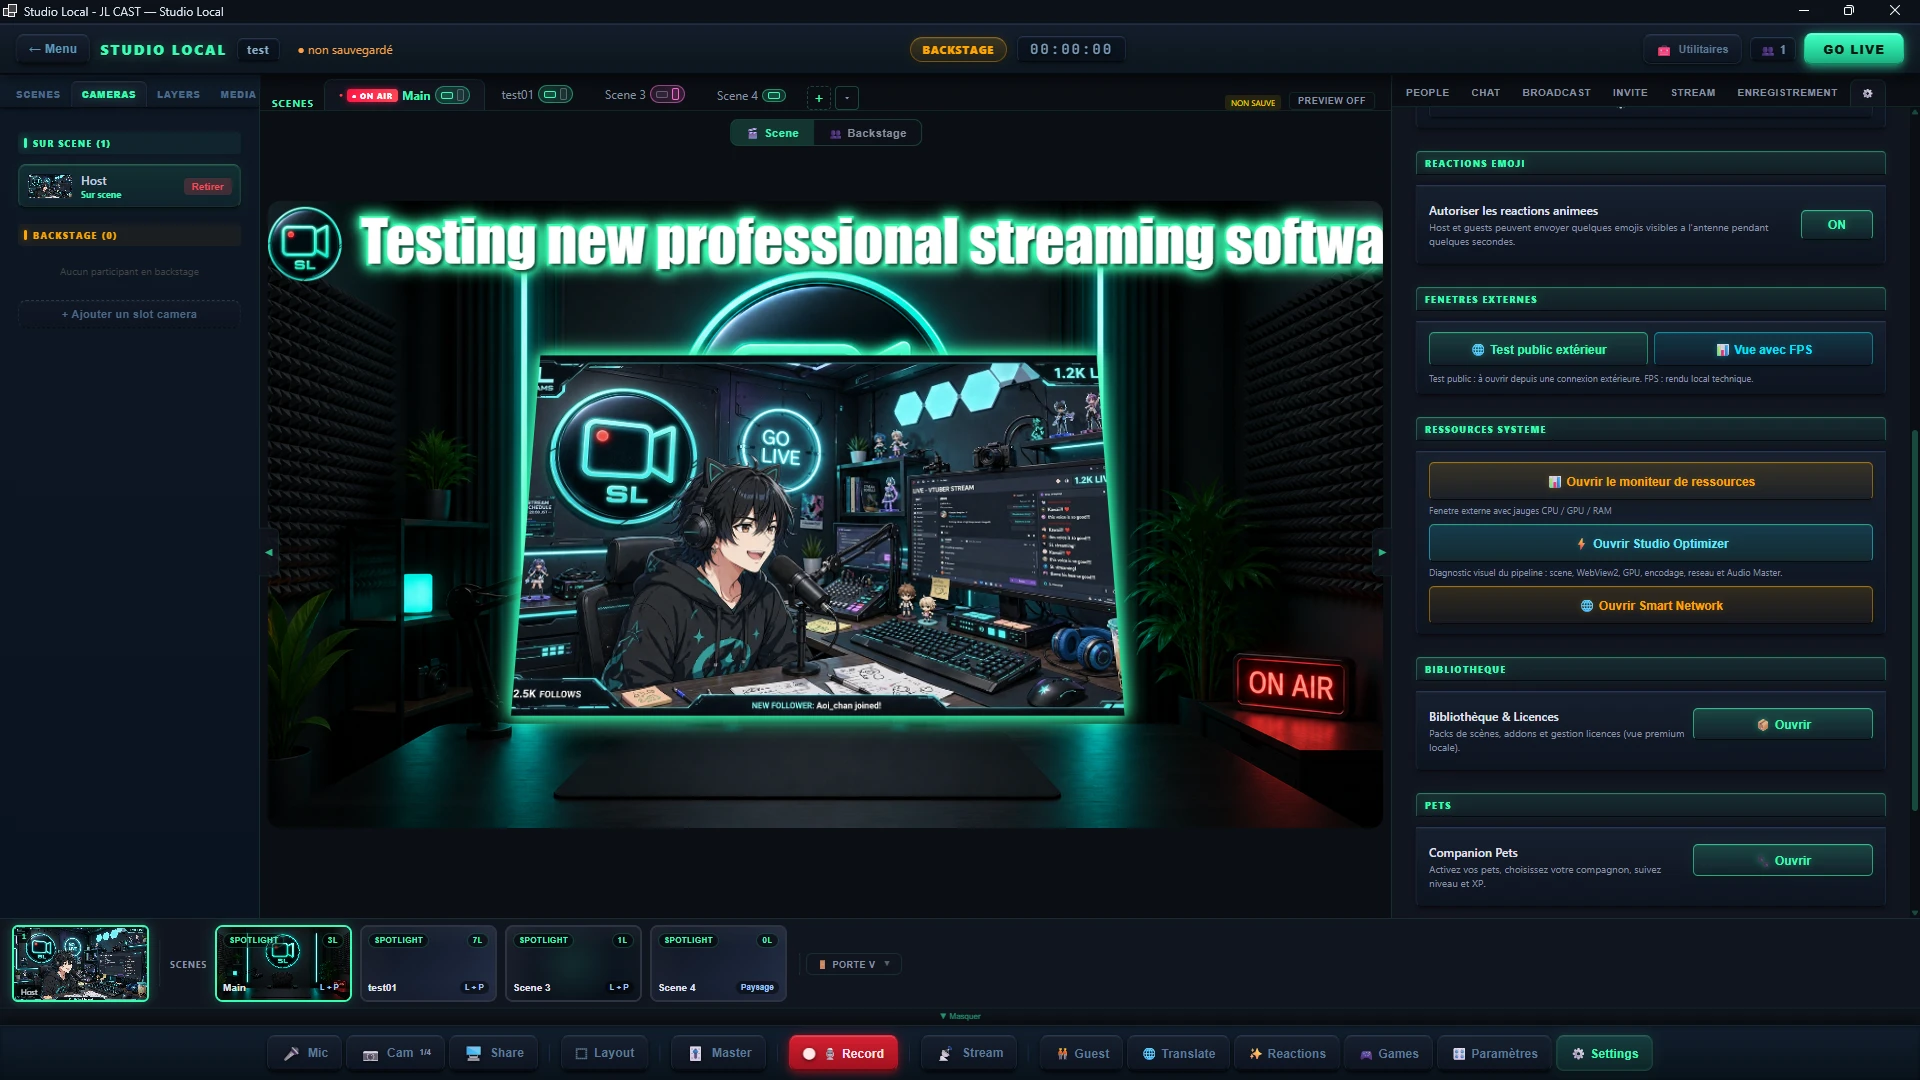Viewport: 1920px width, 1080px height.
Task: Open the STREAM tab in right panel
Action: click(1693, 93)
